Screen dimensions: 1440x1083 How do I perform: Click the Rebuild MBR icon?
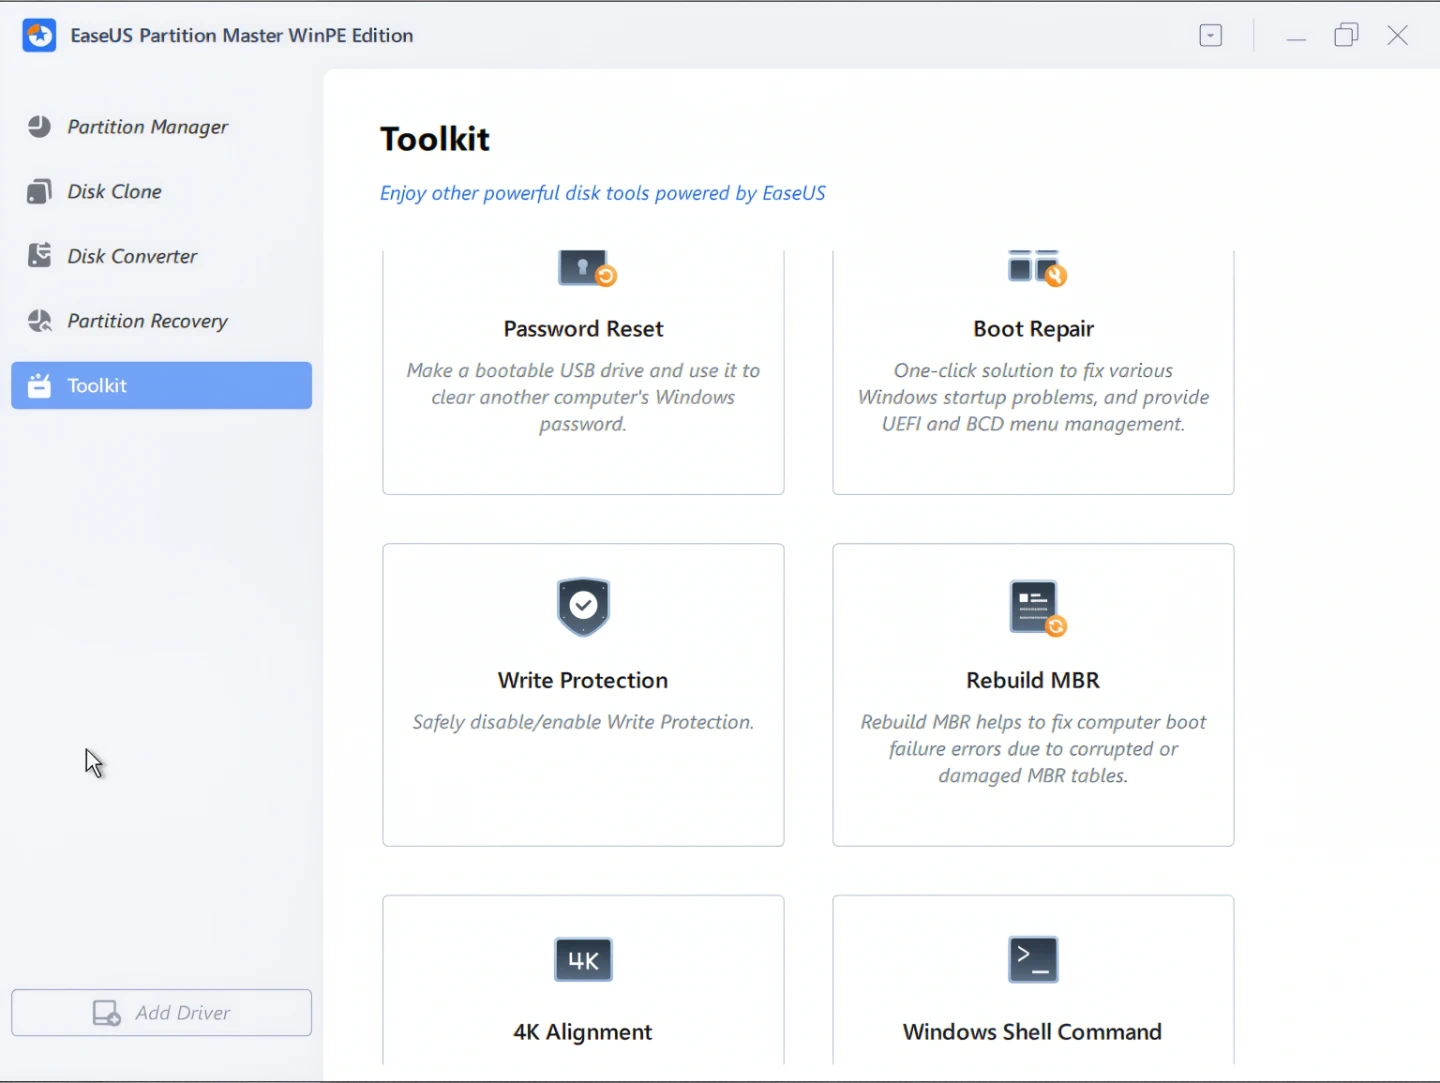click(1036, 608)
